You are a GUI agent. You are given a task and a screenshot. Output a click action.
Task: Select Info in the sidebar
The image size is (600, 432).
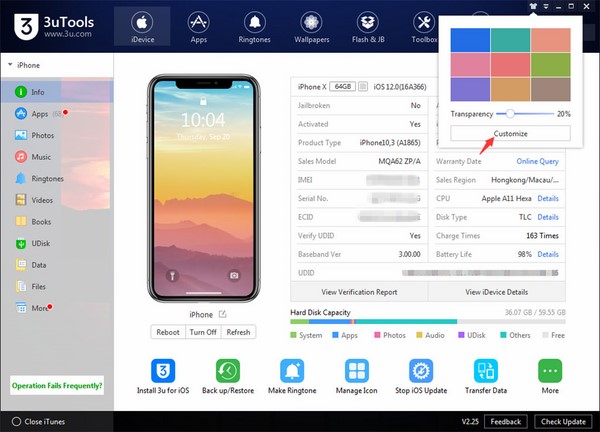click(57, 92)
